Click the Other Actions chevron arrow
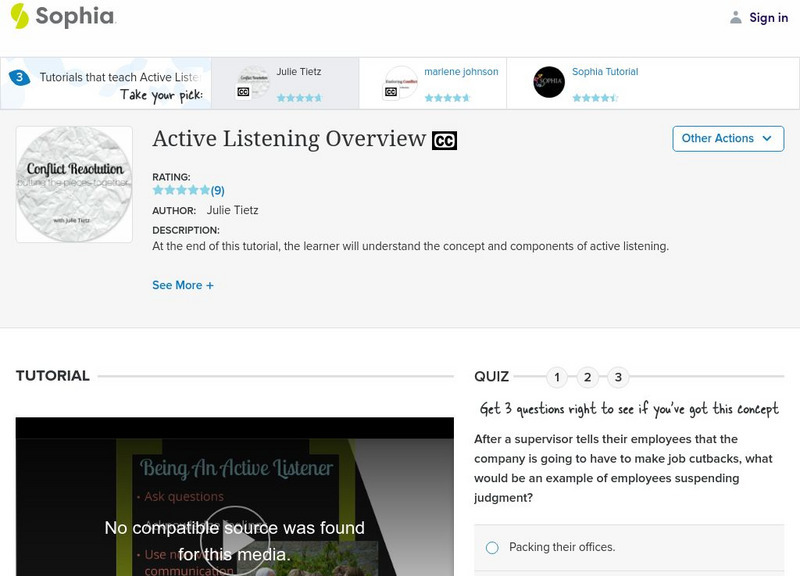This screenshot has width=800, height=576. 767,139
